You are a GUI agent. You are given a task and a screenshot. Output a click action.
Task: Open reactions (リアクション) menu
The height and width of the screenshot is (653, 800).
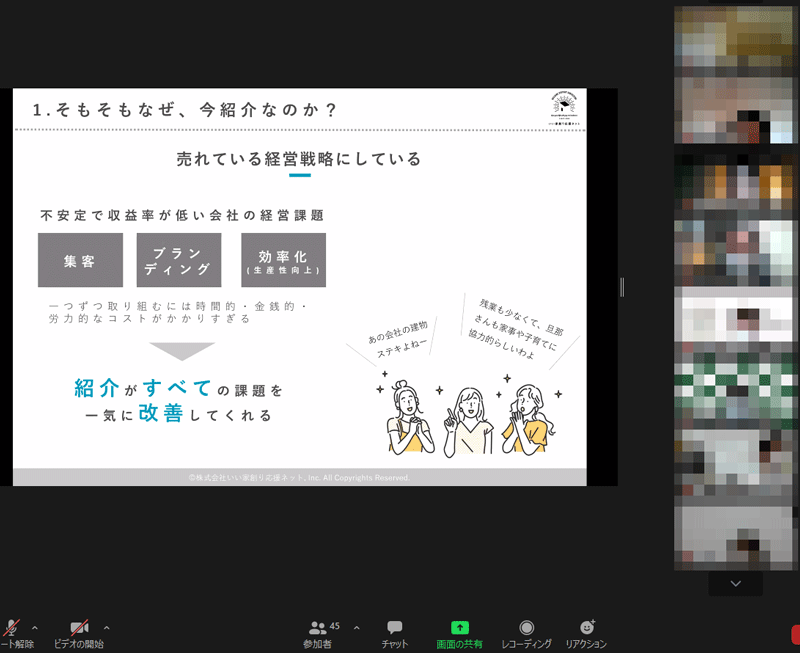click(586, 633)
